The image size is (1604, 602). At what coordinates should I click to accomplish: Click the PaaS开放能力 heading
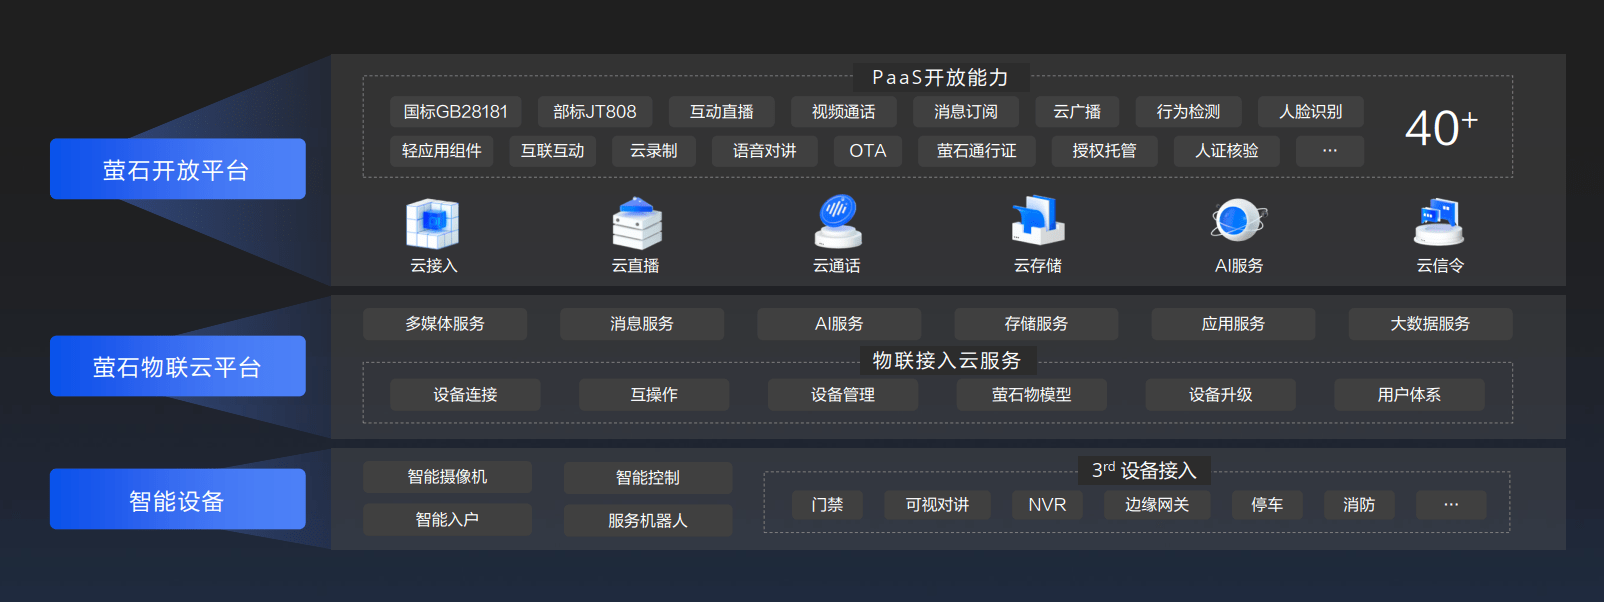pyautogui.click(x=941, y=77)
